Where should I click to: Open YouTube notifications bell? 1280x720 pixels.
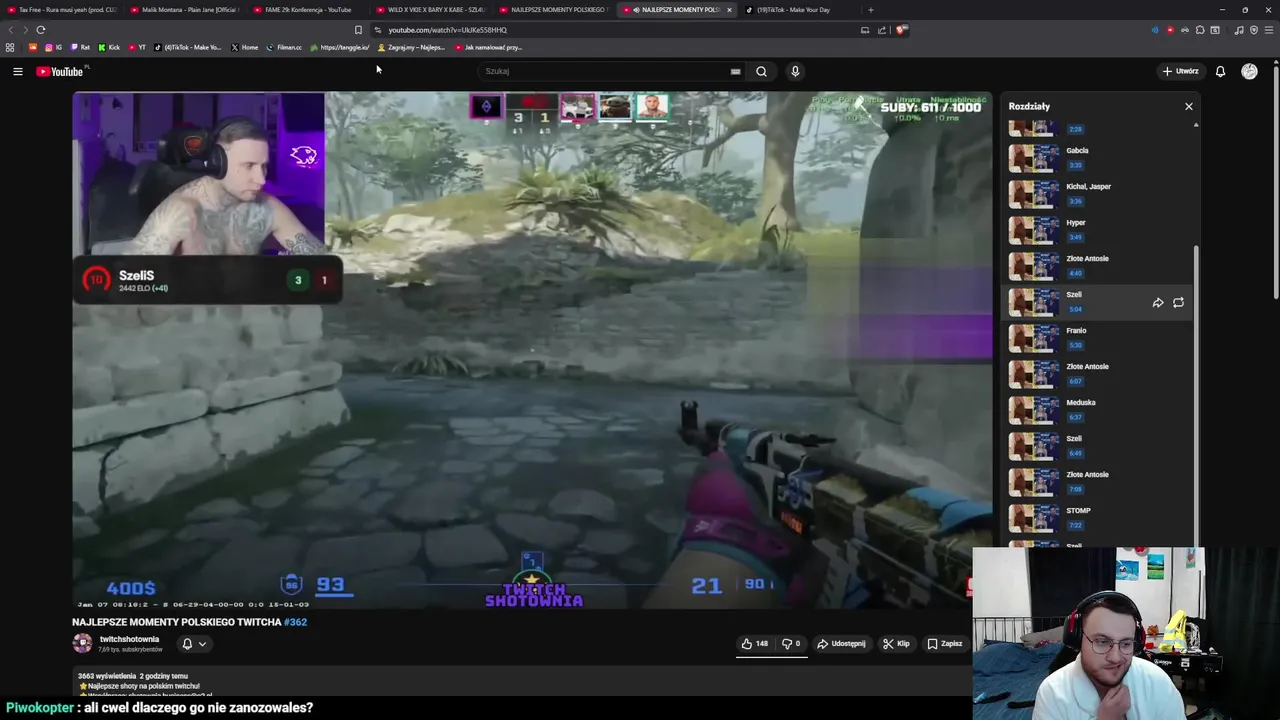click(x=1220, y=71)
